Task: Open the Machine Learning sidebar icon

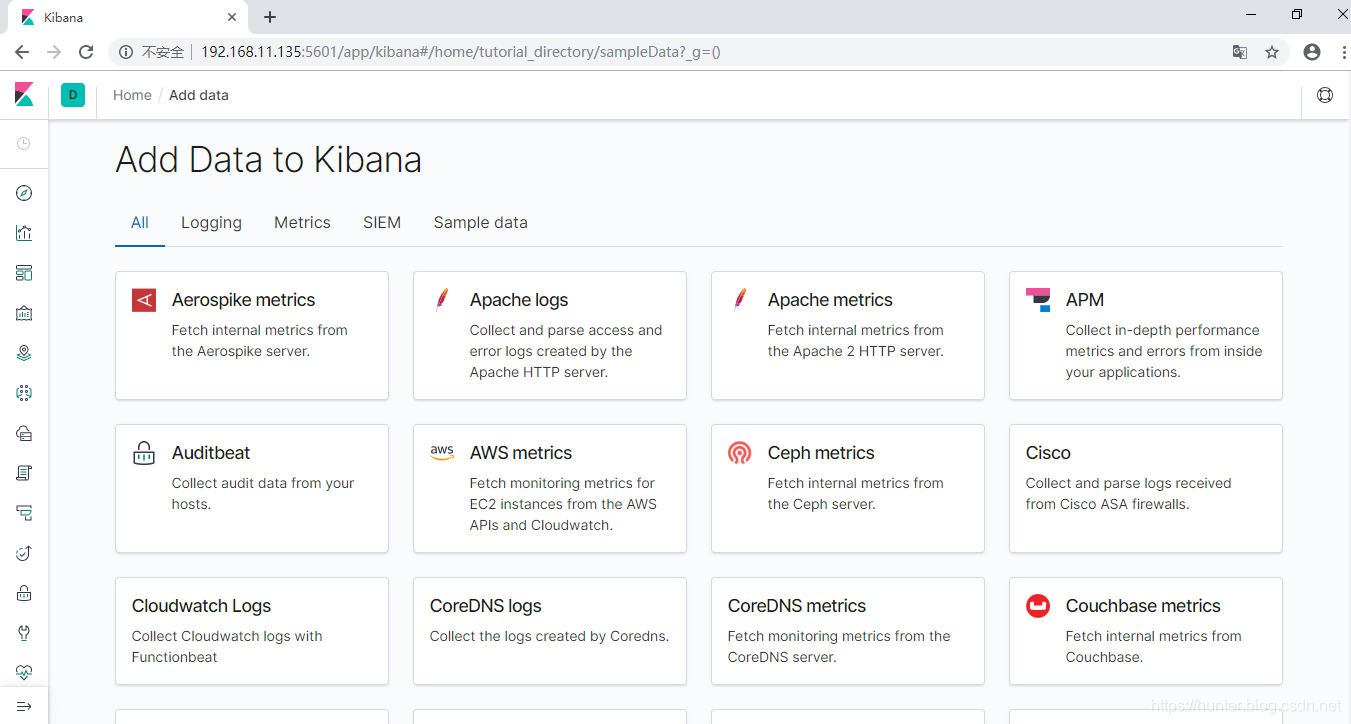Action: (24, 393)
